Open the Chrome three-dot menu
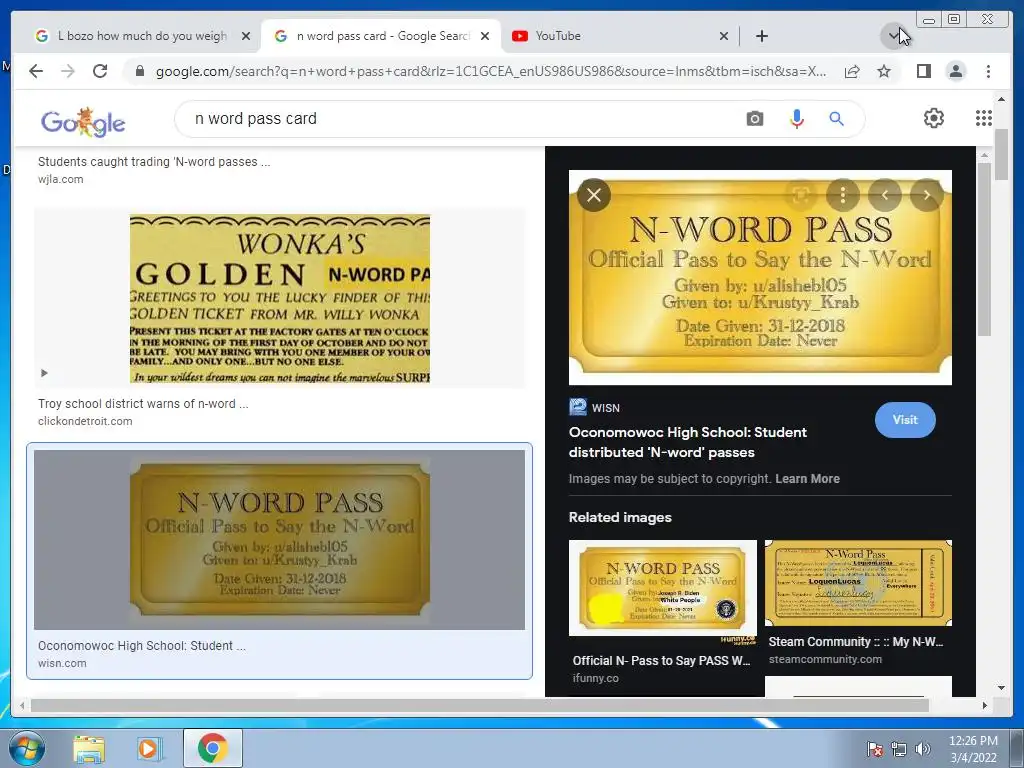 tap(988, 71)
